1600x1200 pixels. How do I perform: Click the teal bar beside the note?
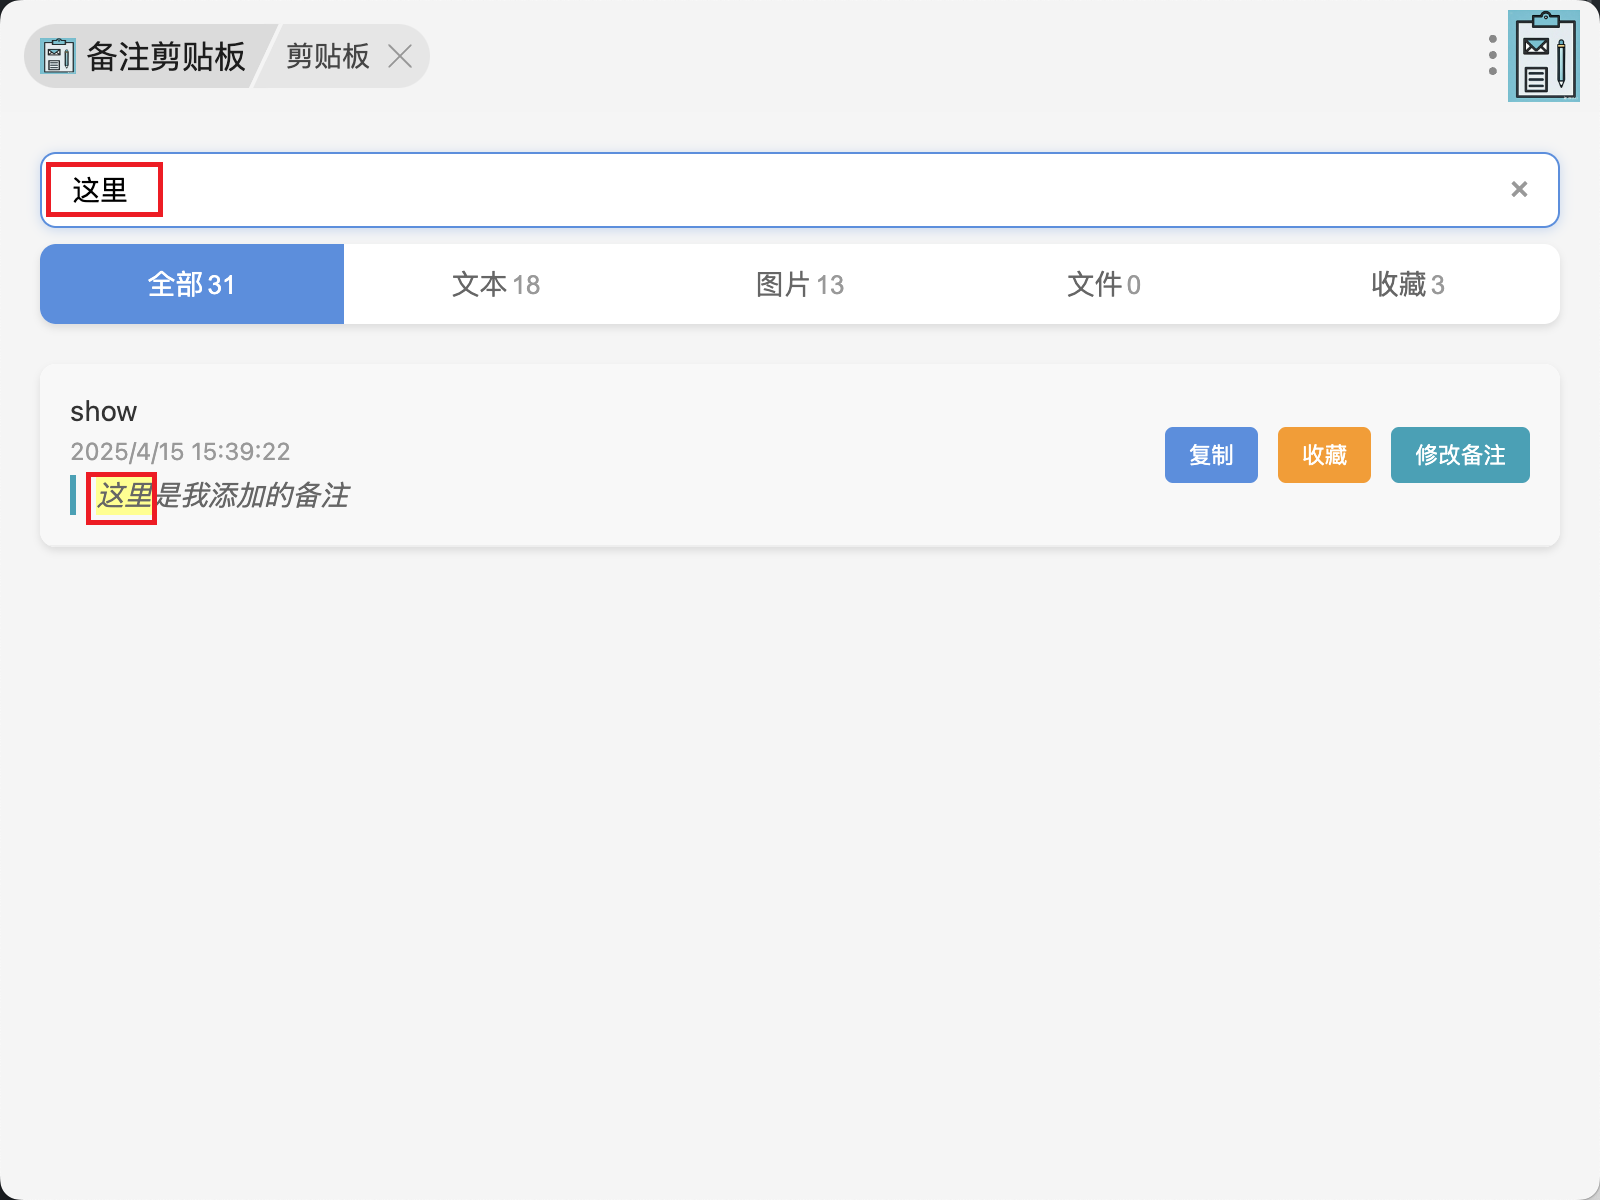[73, 495]
